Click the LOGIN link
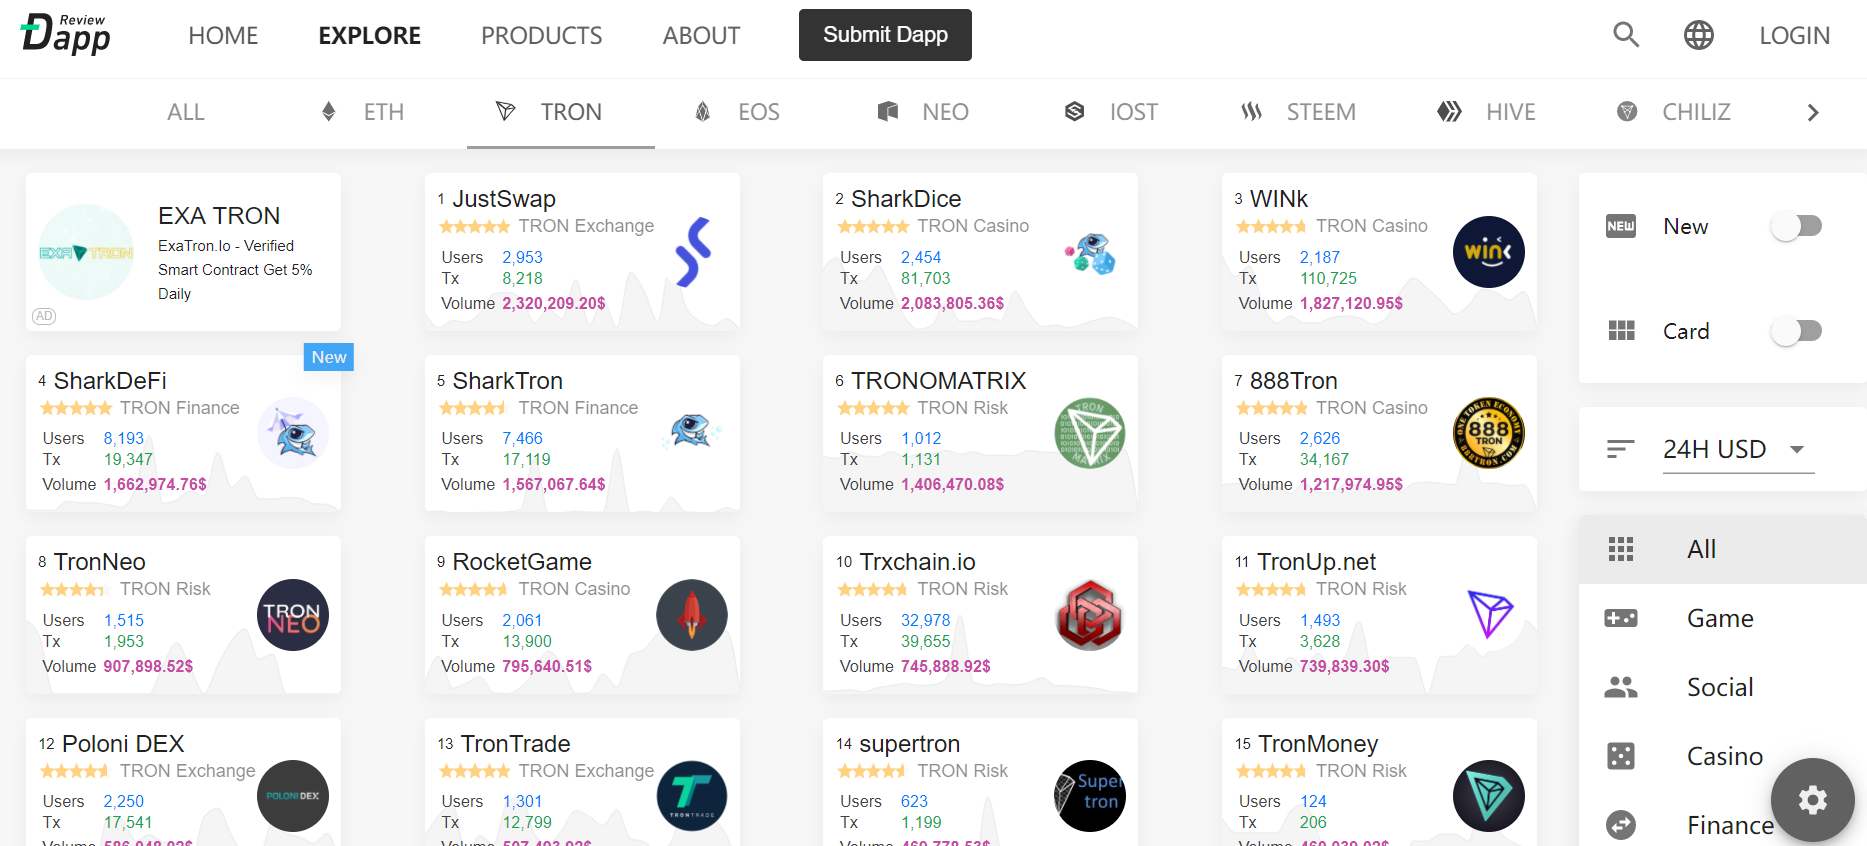The height and width of the screenshot is (846, 1867). [x=1795, y=36]
